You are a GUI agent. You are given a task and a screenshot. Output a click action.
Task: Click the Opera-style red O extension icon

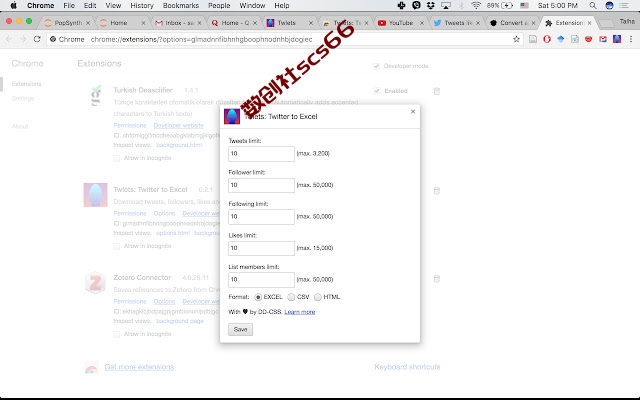point(547,39)
